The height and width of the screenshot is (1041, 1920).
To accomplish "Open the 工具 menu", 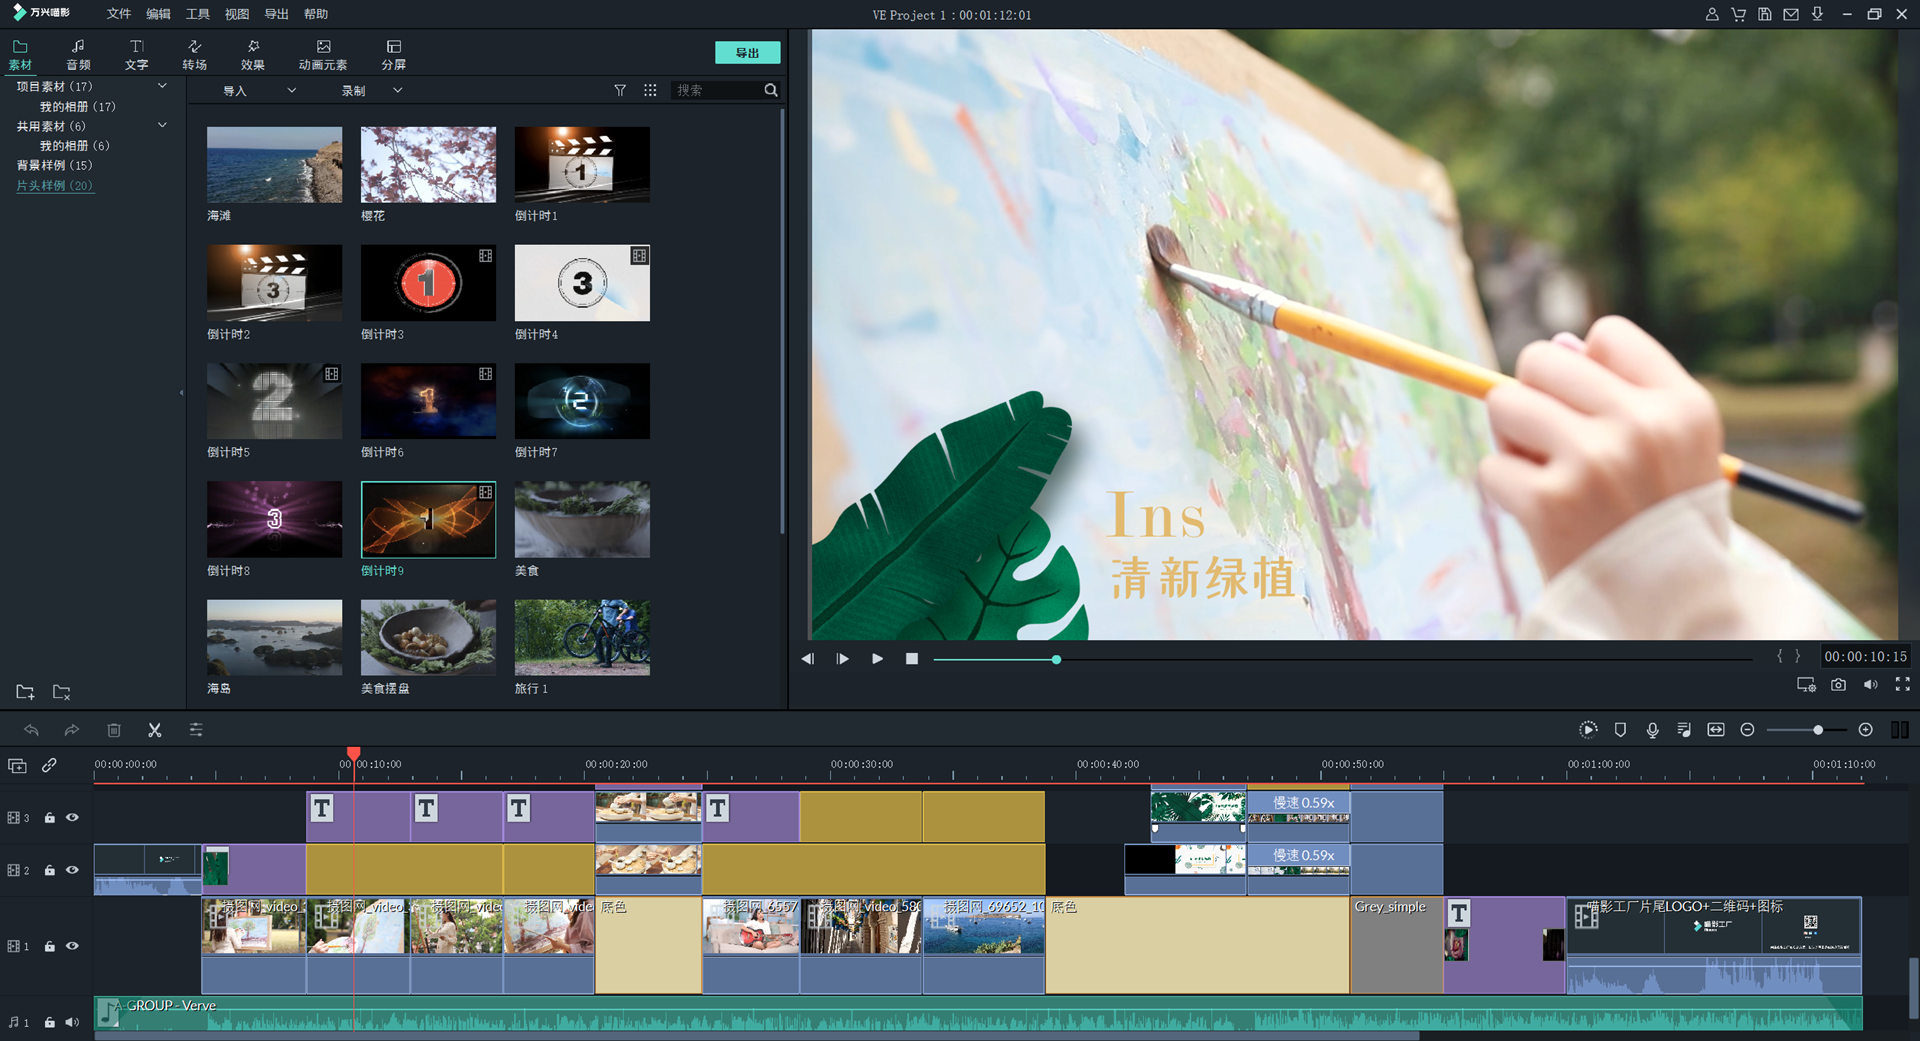I will pos(198,14).
